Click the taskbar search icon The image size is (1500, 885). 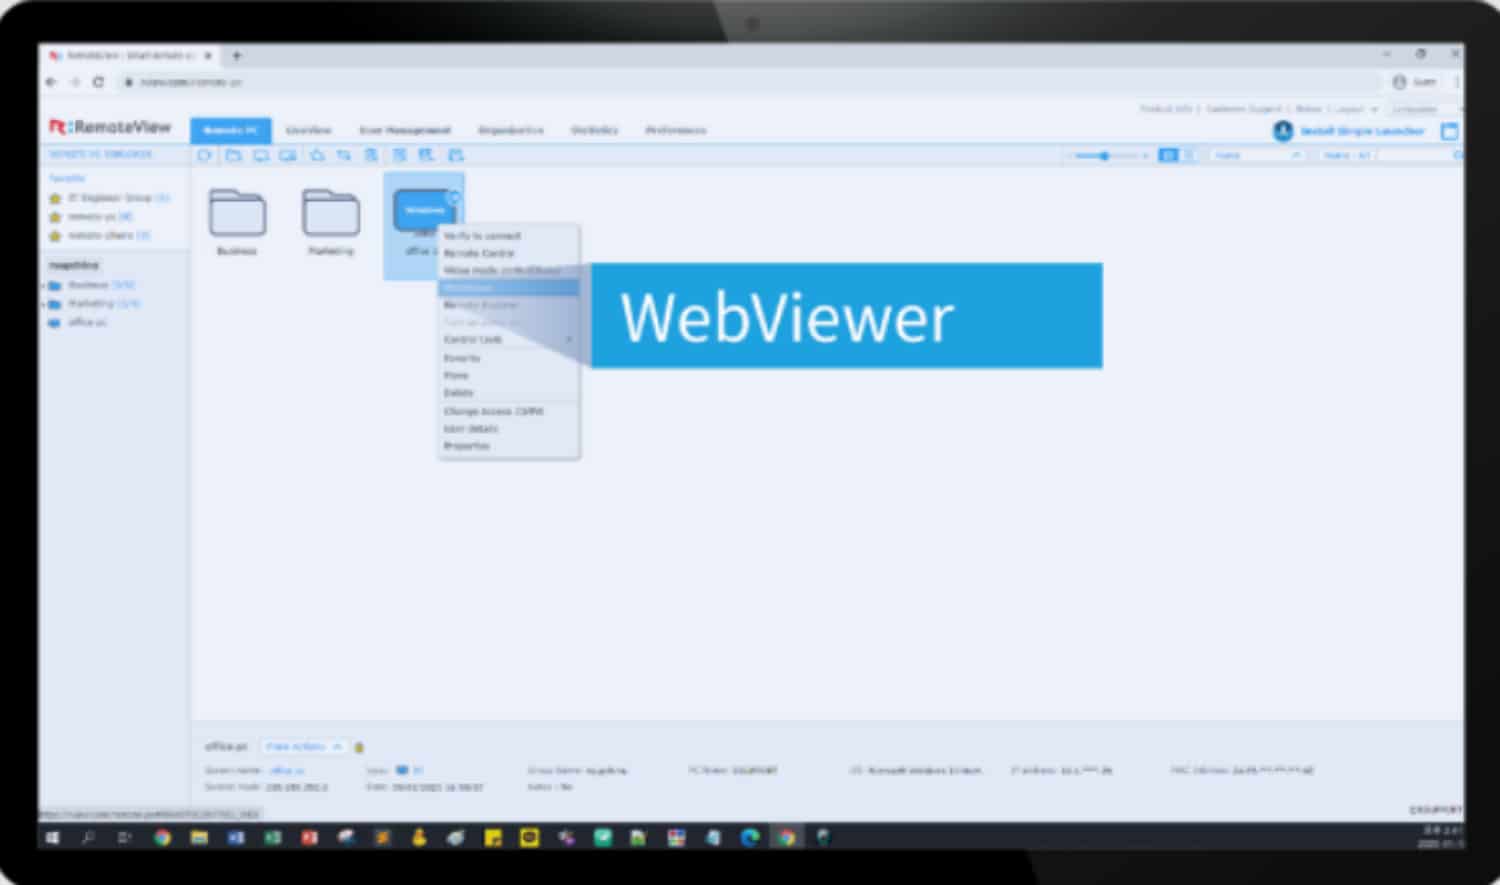[89, 838]
